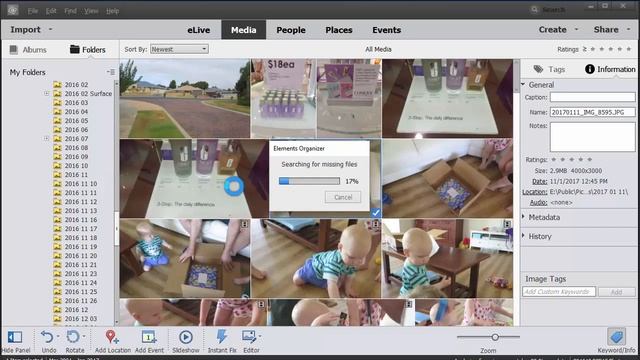Click the Media tab
The width and height of the screenshot is (640, 360).
[244, 30]
